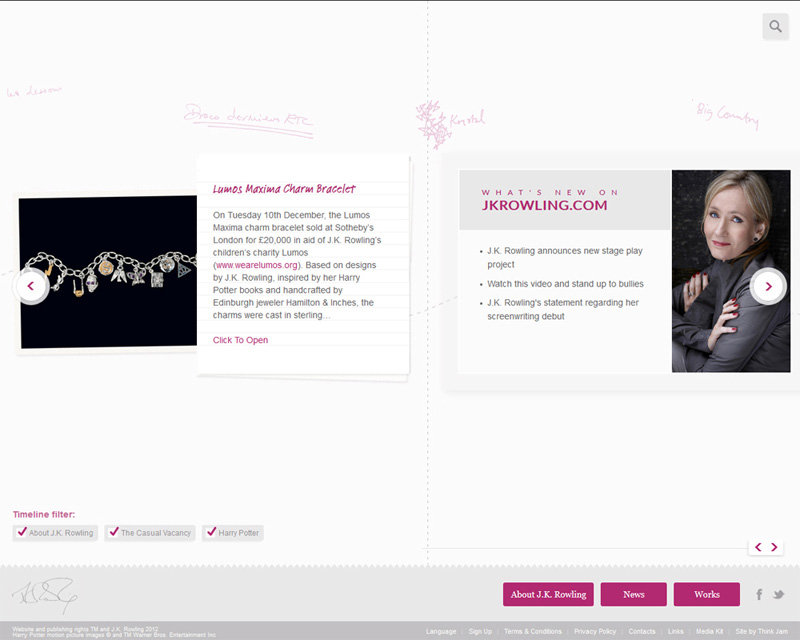The height and width of the screenshot is (640, 800).
Task: Click small right timeline arrow at bottom right
Action: tap(774, 547)
